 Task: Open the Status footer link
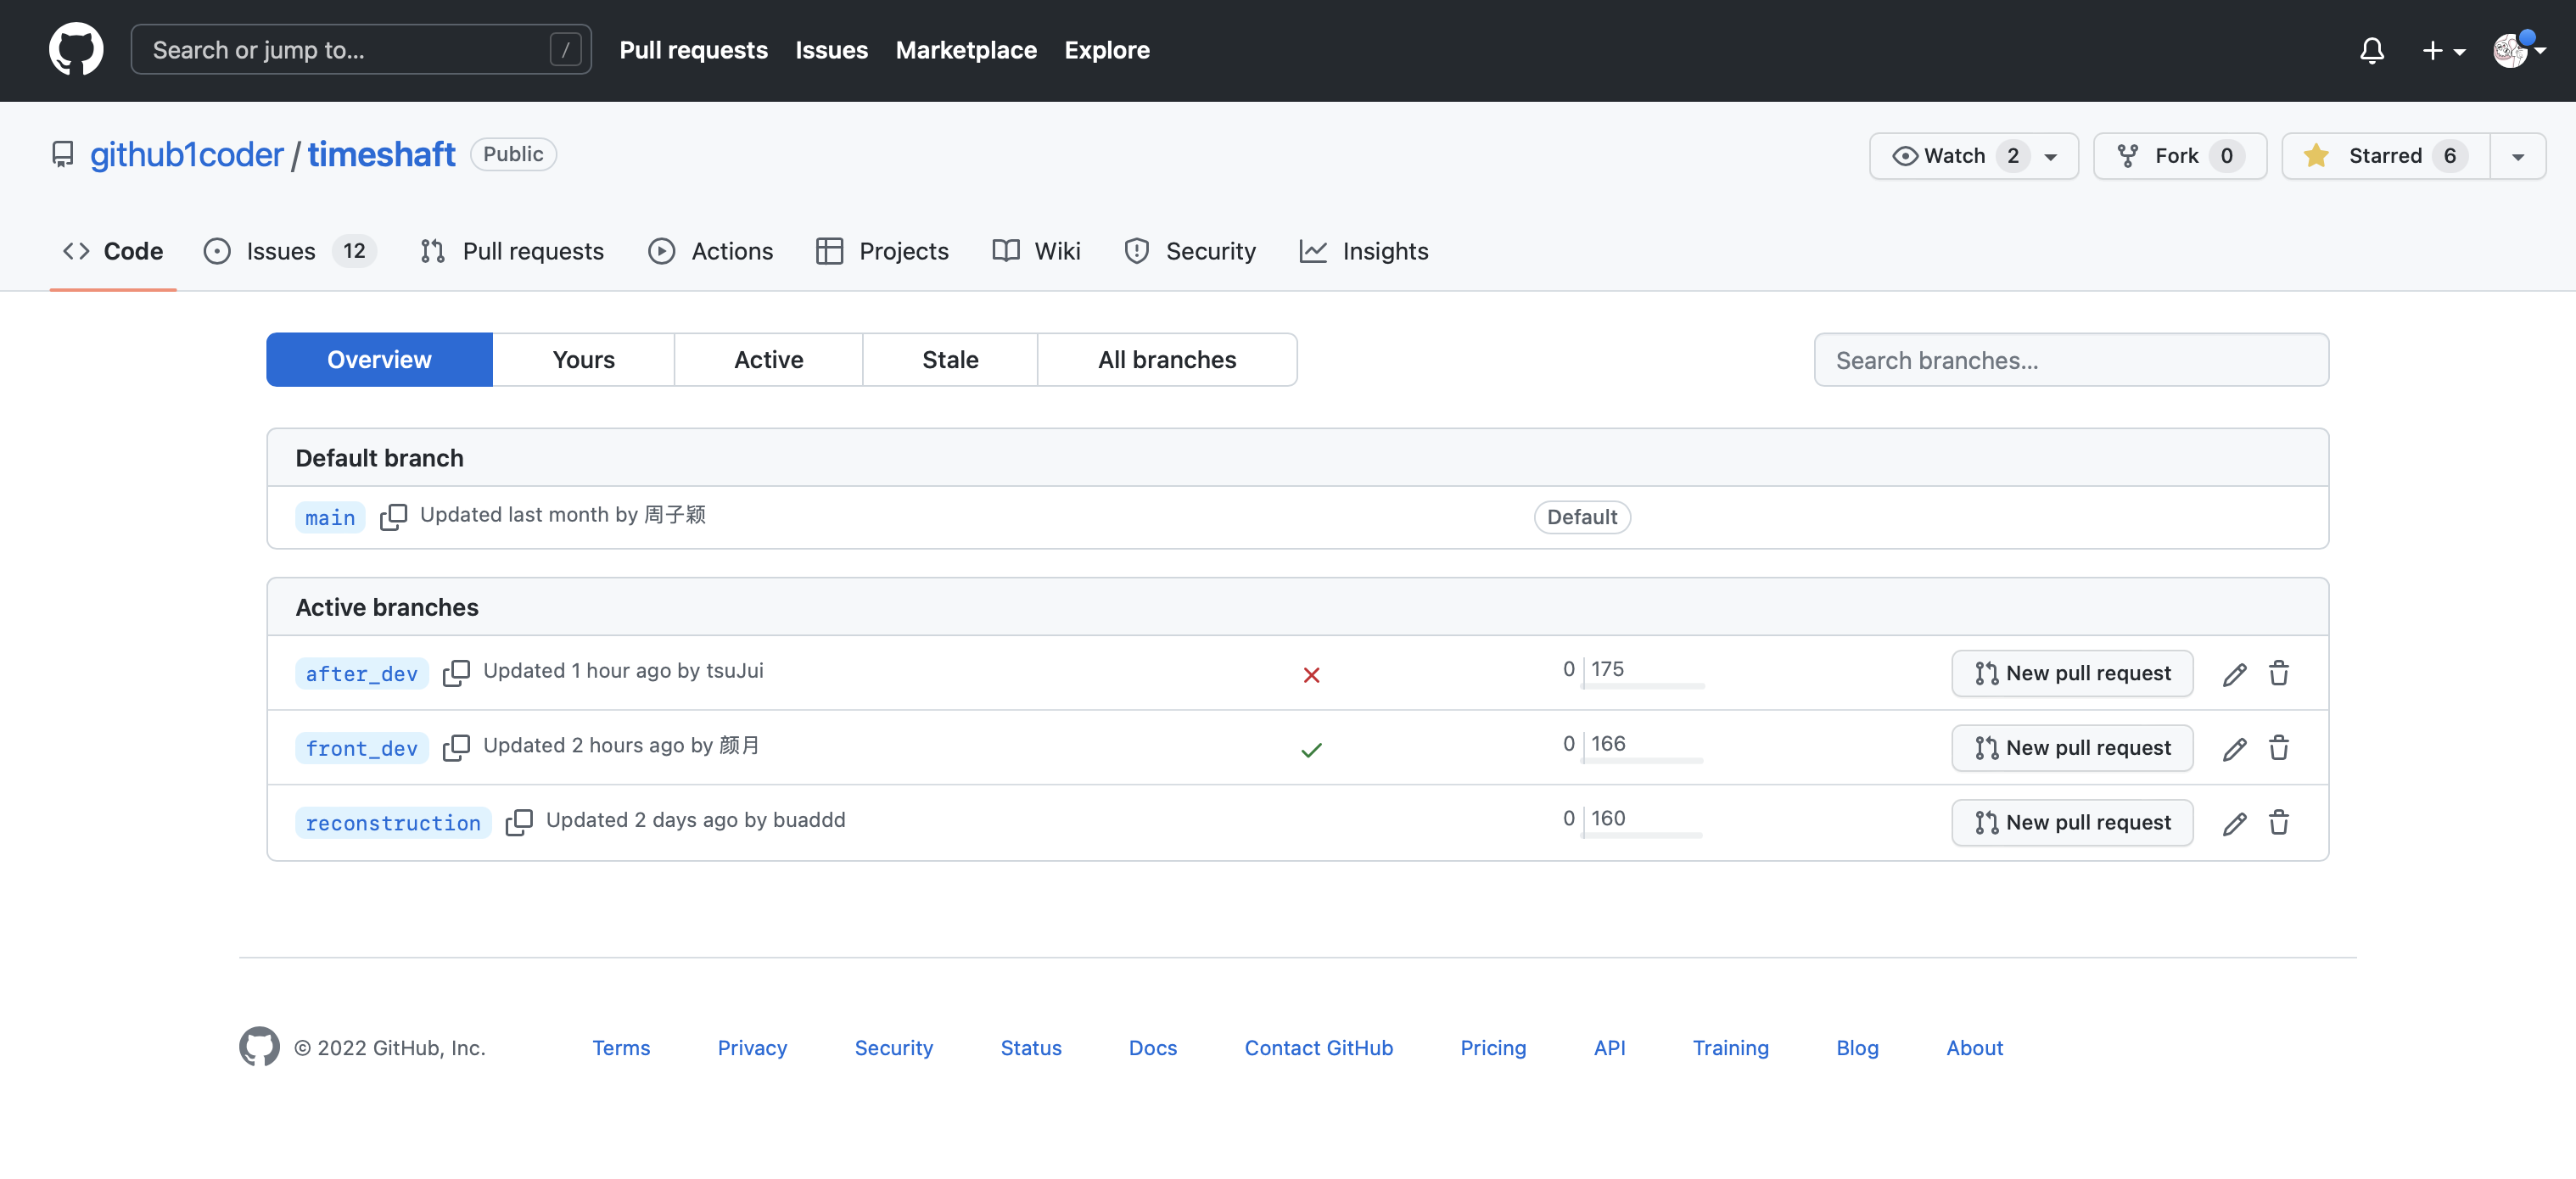1031,1047
